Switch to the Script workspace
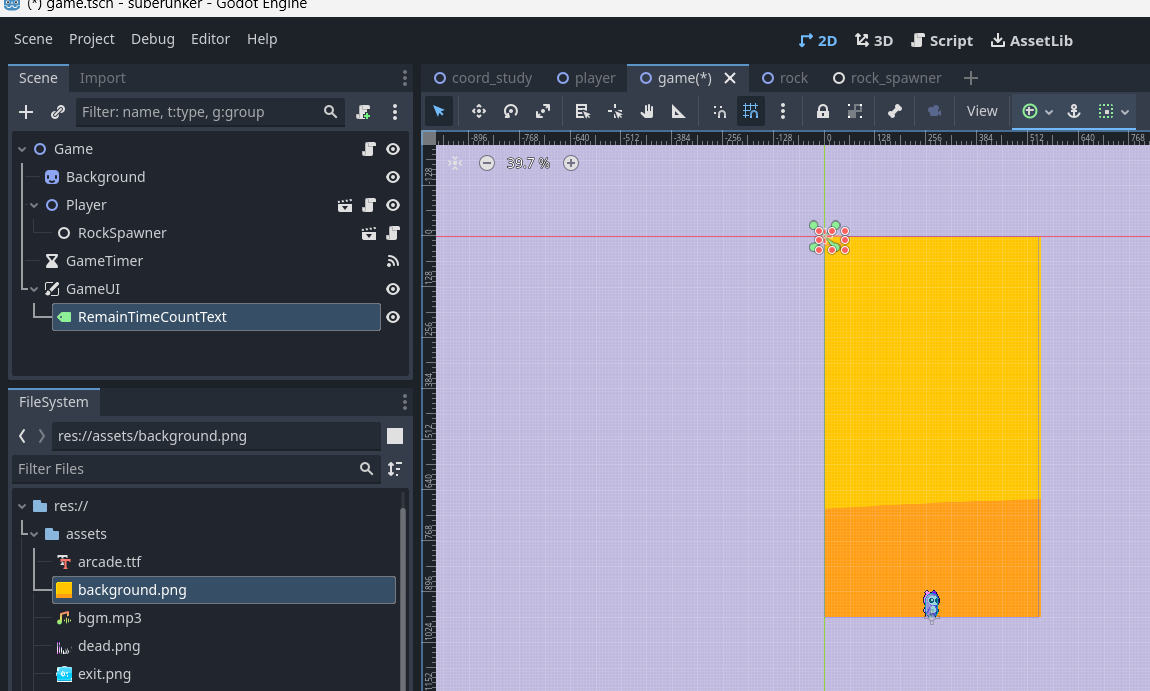Viewport: 1150px width, 691px height. [942, 41]
